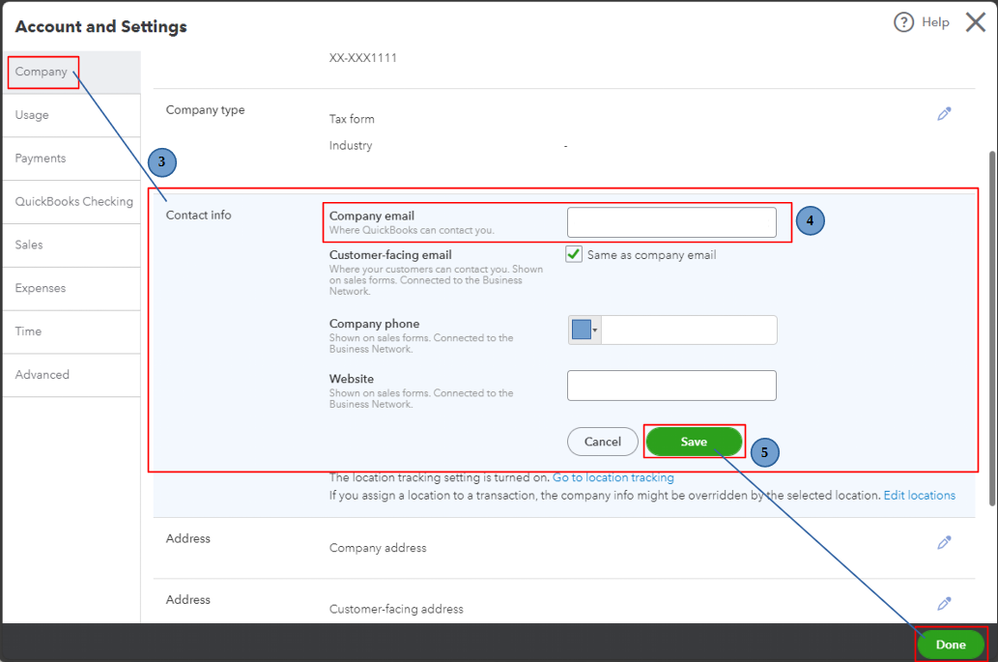
Task: Click the Done button
Action: [x=950, y=645]
